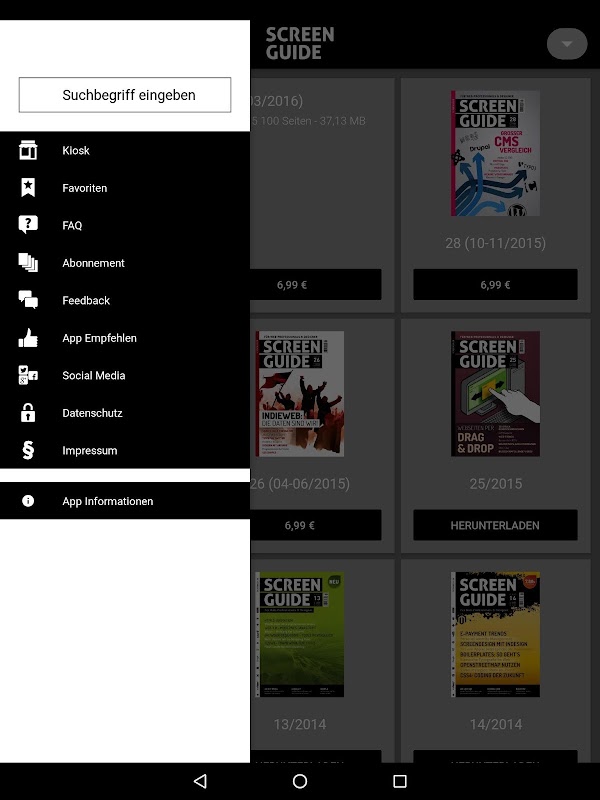This screenshot has width=600, height=800.
Task: Open App Informationen label
Action: point(108,501)
